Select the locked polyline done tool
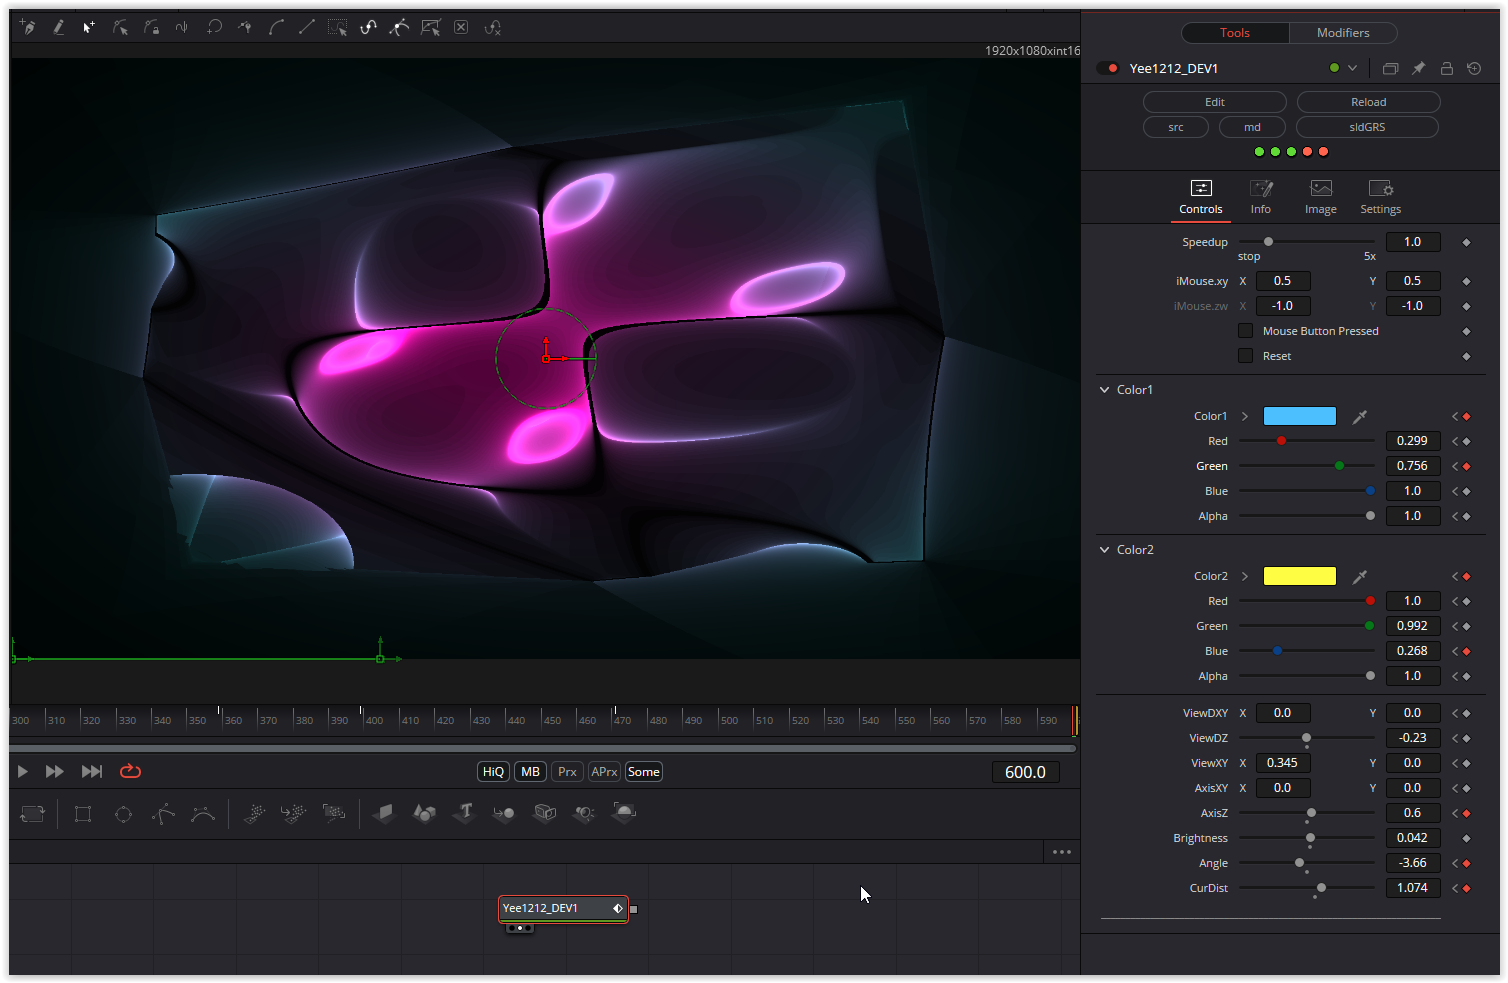The height and width of the screenshot is (983, 1508). [x=152, y=28]
